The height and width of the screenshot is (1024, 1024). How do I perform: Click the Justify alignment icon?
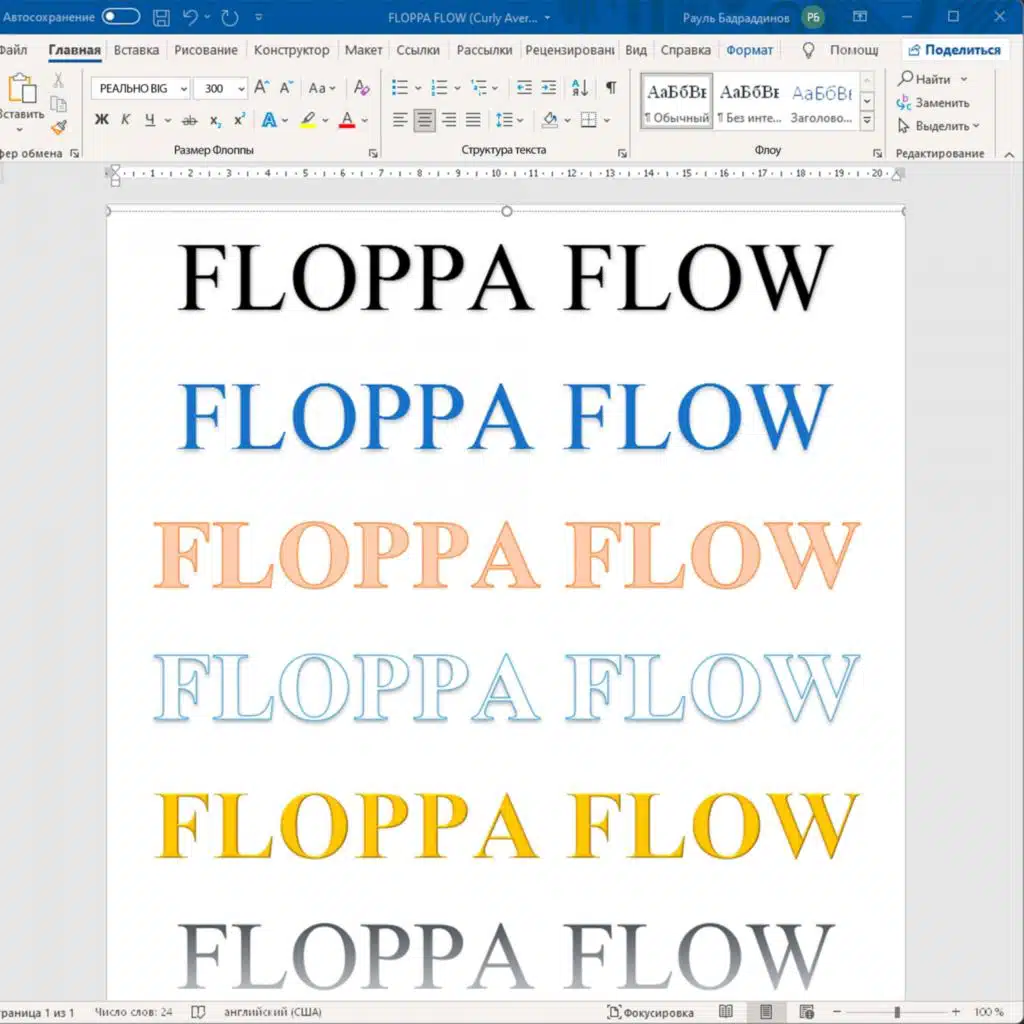click(x=473, y=120)
